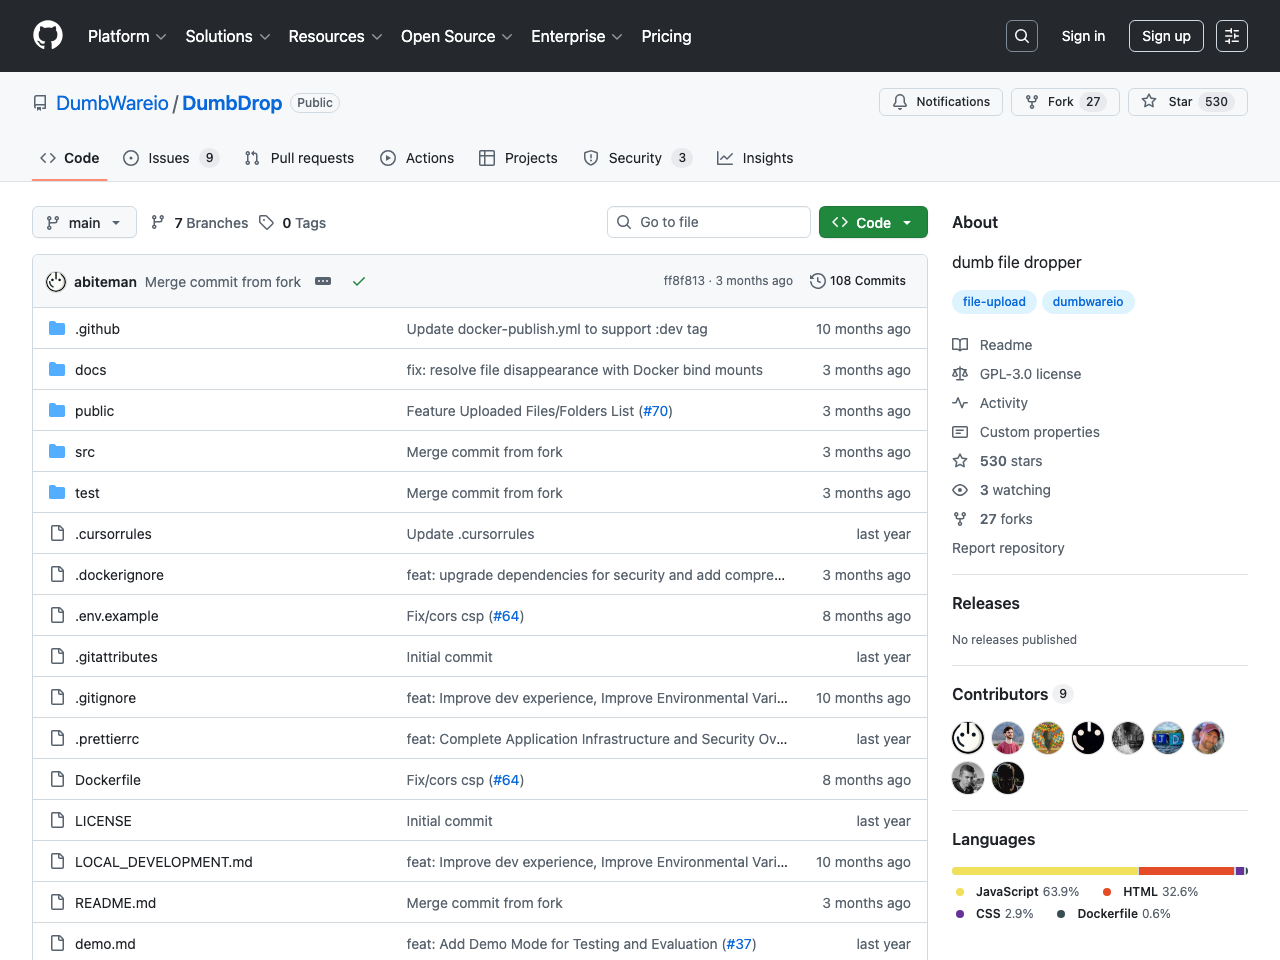This screenshot has height=960, width=1280.
Task: Click the src folder icon
Action: pyautogui.click(x=56, y=451)
